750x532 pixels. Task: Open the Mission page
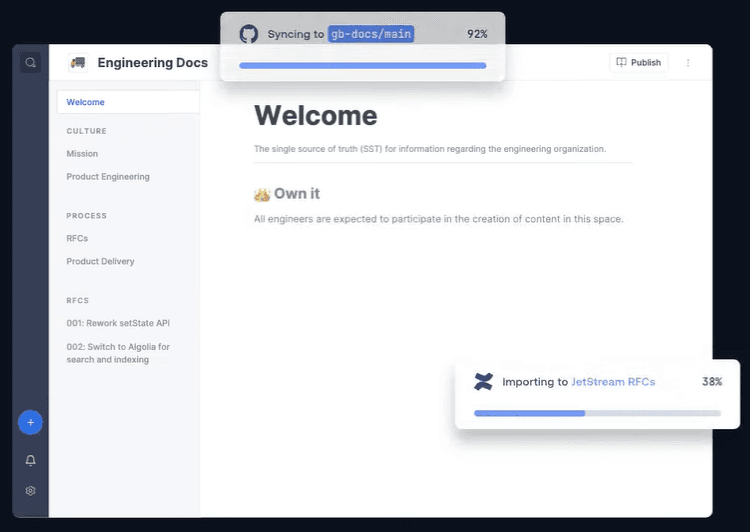pyautogui.click(x=82, y=154)
